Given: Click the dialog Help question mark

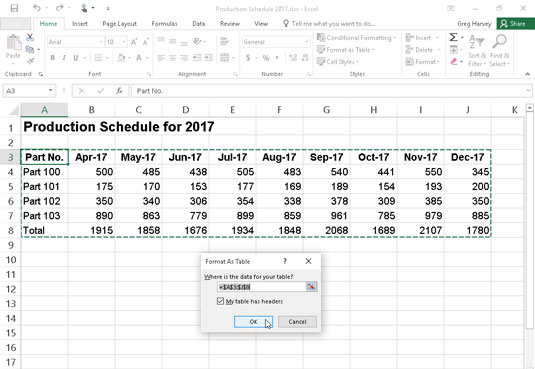Looking at the screenshot, I should point(285,261).
